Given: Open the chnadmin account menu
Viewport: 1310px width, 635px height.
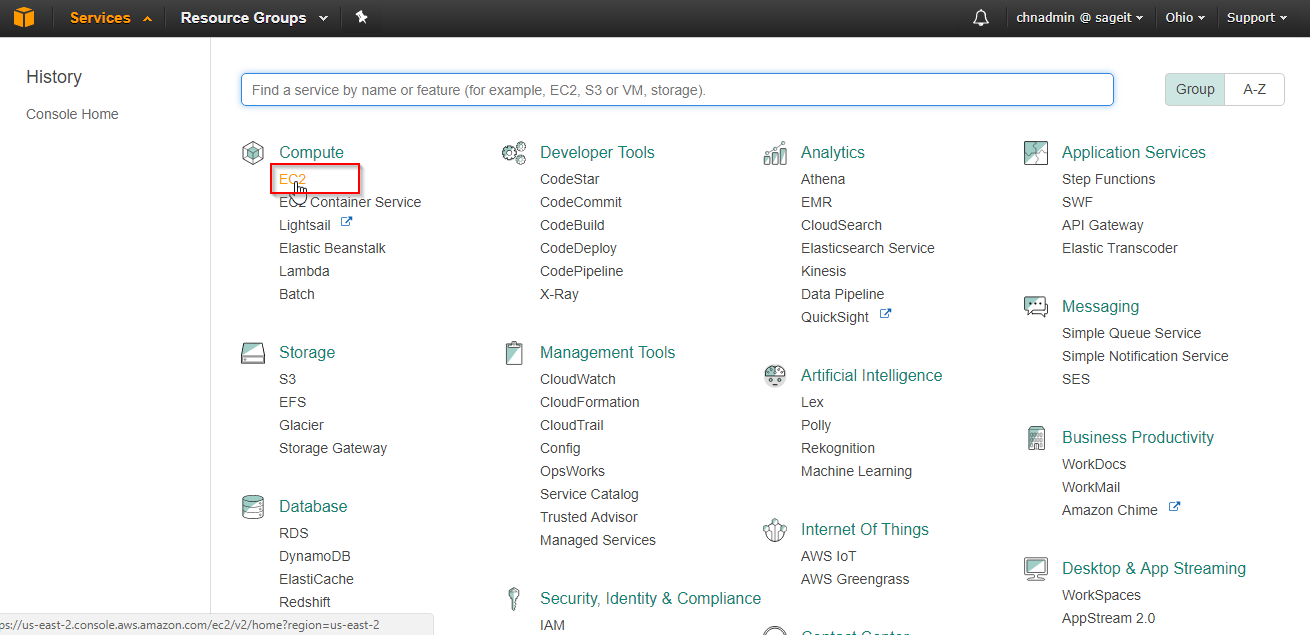Looking at the screenshot, I should (1079, 18).
